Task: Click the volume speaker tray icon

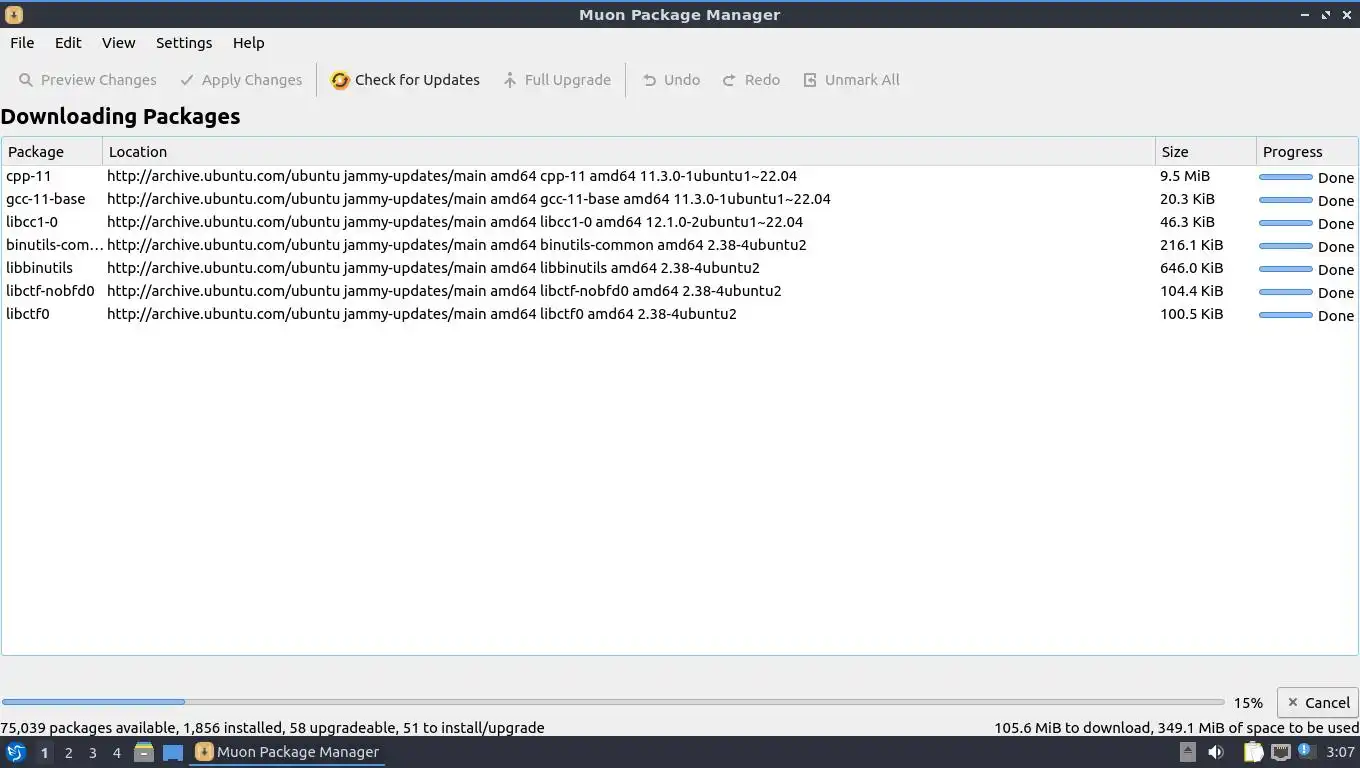Action: pos(1216,752)
